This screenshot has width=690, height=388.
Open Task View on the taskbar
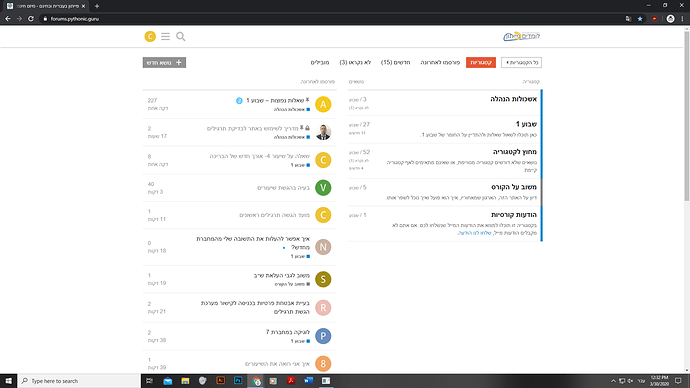click(150, 381)
